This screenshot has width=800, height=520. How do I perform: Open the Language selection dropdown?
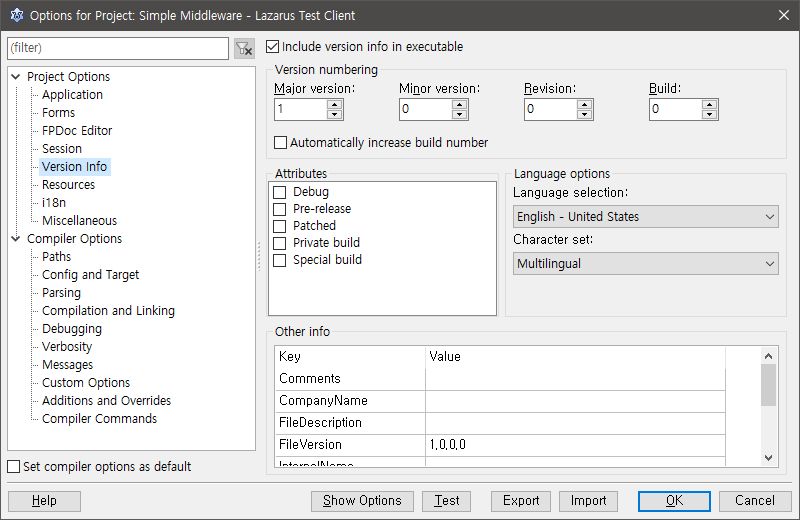(645, 217)
